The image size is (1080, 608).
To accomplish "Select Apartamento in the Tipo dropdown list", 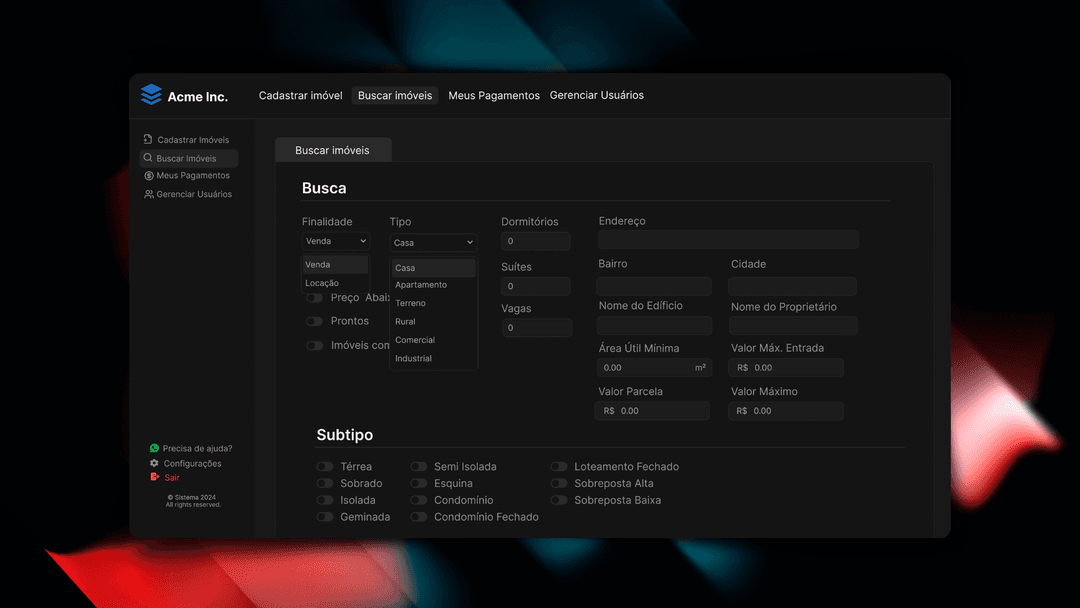I will pyautogui.click(x=421, y=285).
